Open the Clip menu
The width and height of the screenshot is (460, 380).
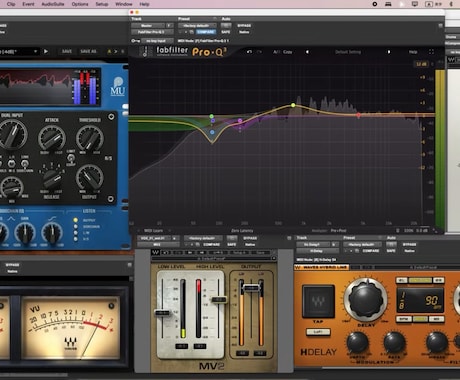(11, 4)
